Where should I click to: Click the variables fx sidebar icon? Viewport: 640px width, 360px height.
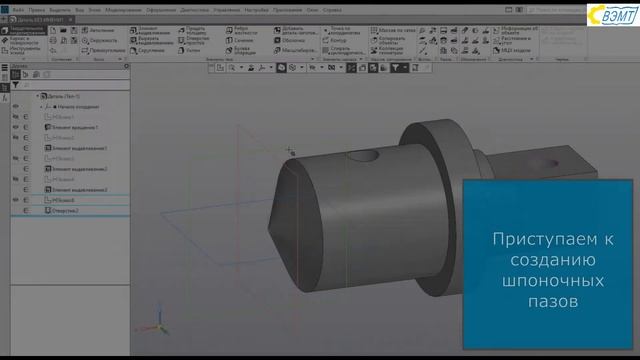point(4,98)
